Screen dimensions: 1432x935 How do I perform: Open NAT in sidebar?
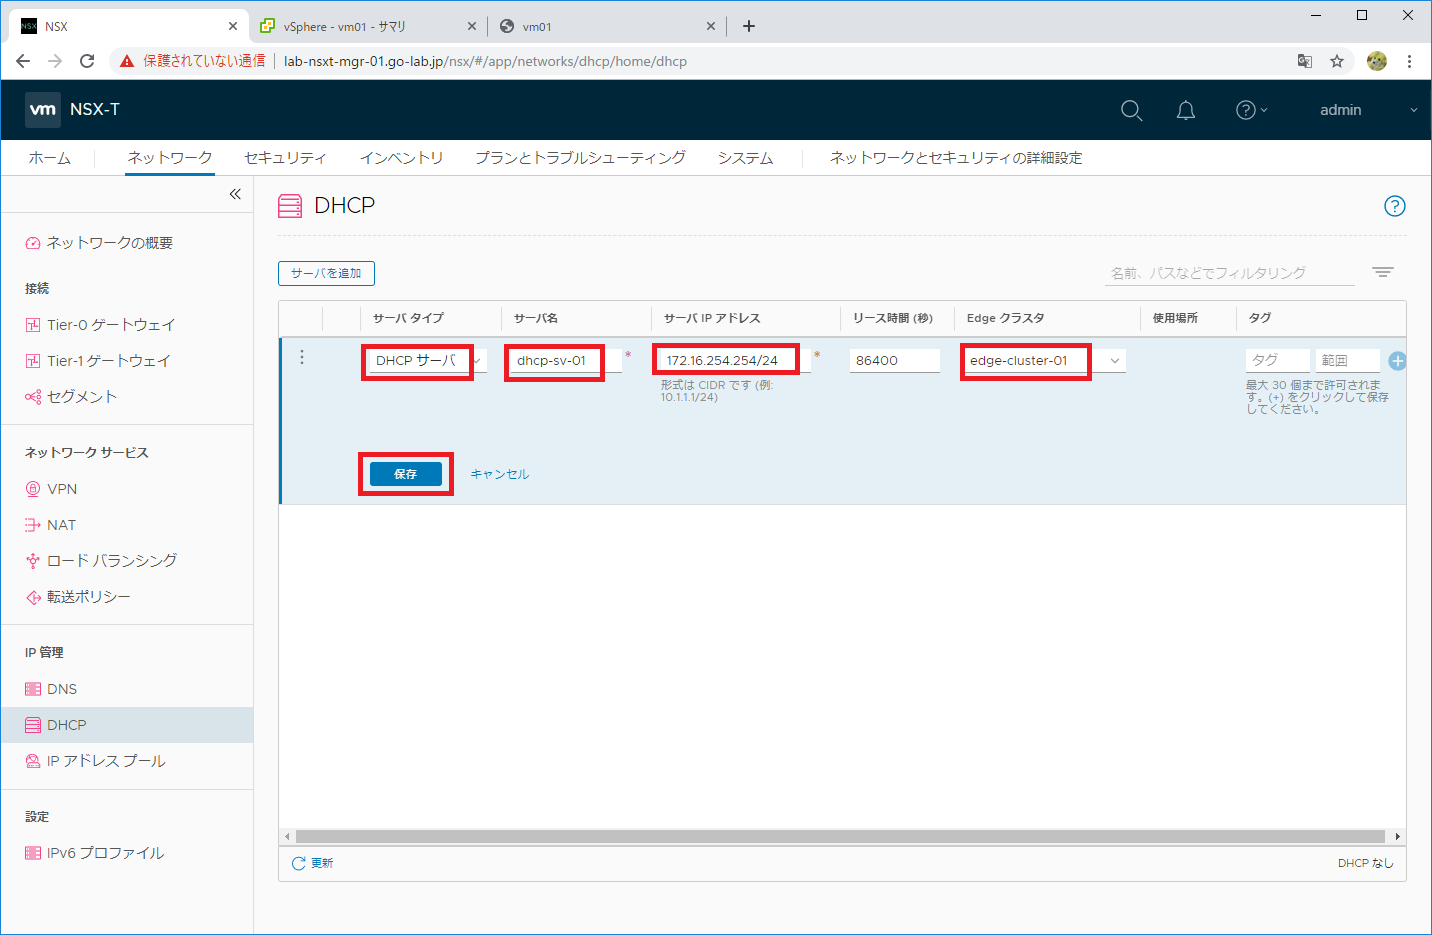61,525
